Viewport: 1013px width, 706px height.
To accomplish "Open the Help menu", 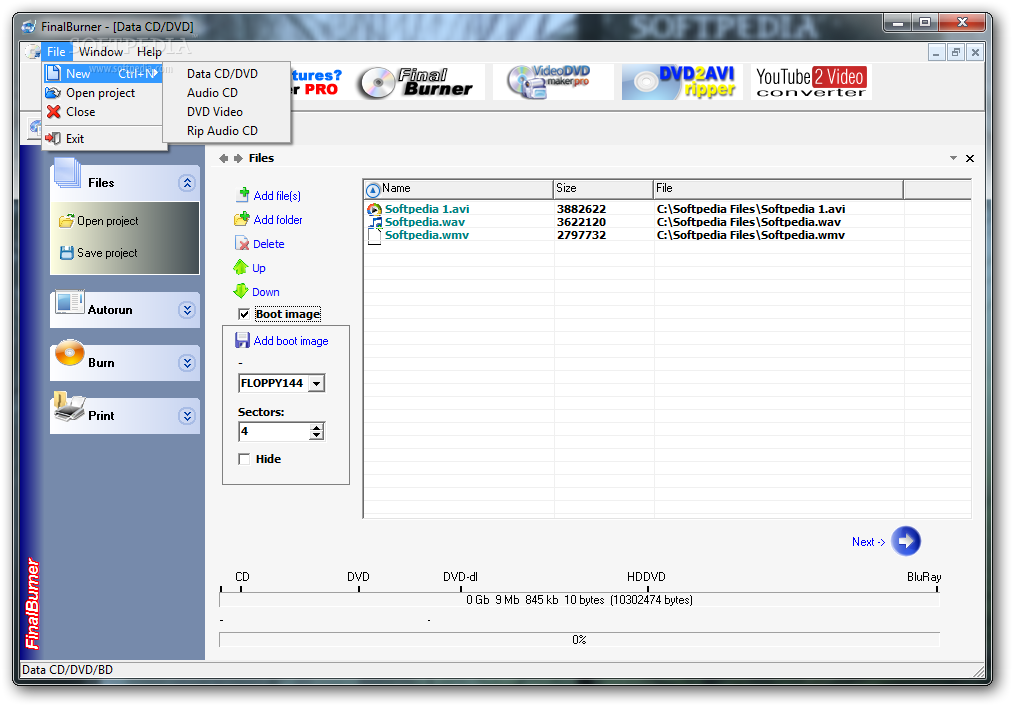I will pos(149,52).
